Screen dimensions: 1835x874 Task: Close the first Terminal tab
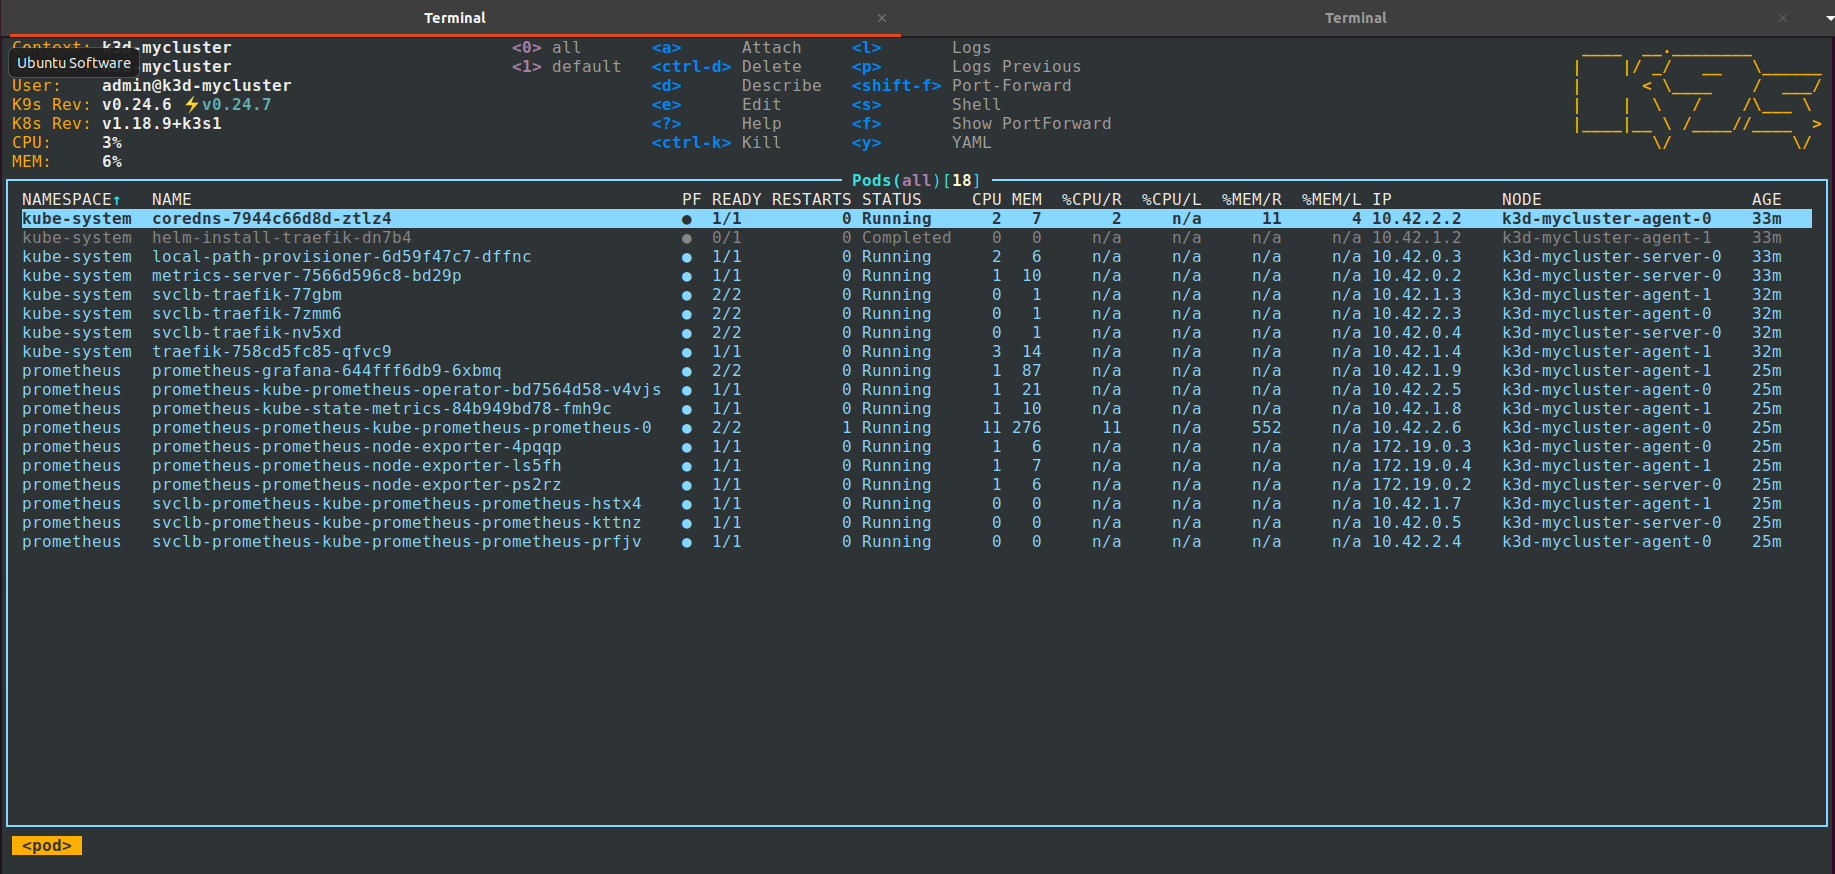[x=882, y=18]
